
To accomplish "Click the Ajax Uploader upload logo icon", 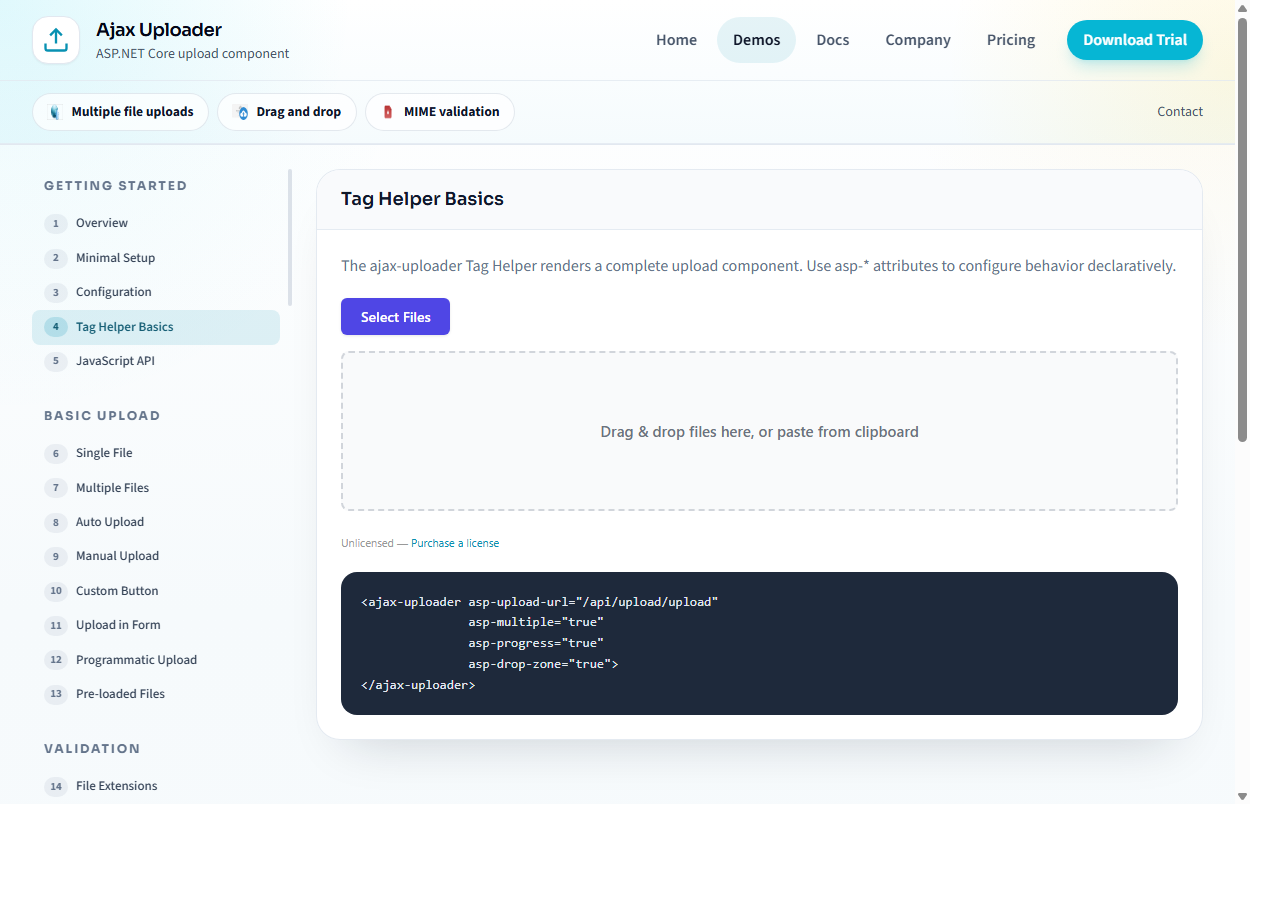I will [x=56, y=40].
